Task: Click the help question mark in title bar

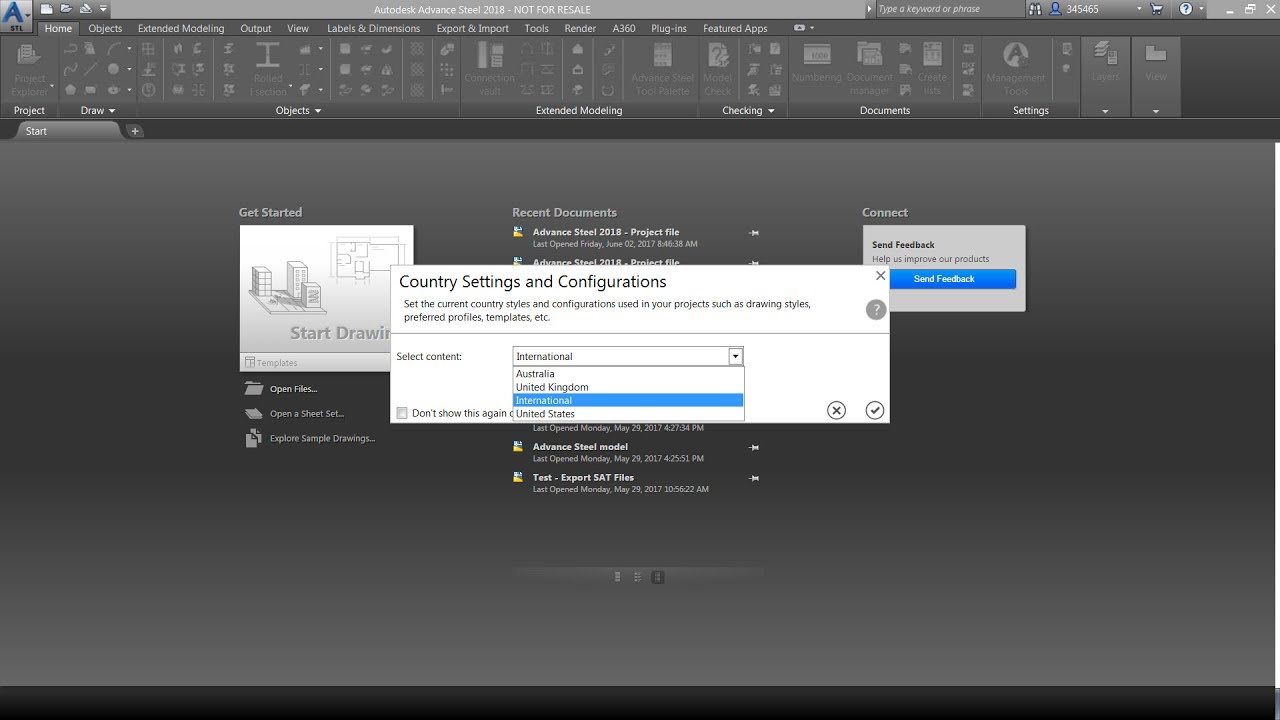Action: (x=1186, y=9)
